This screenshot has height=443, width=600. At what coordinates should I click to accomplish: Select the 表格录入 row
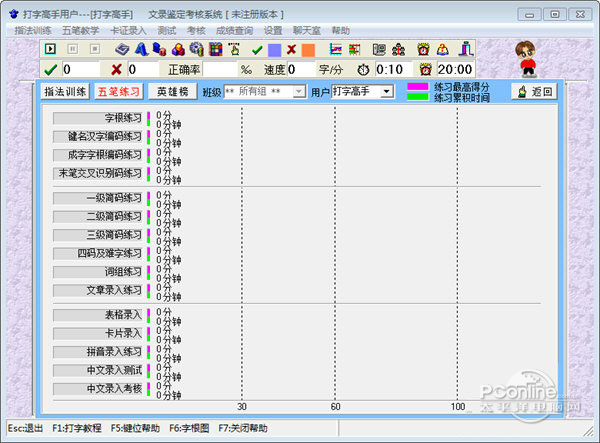coord(98,315)
